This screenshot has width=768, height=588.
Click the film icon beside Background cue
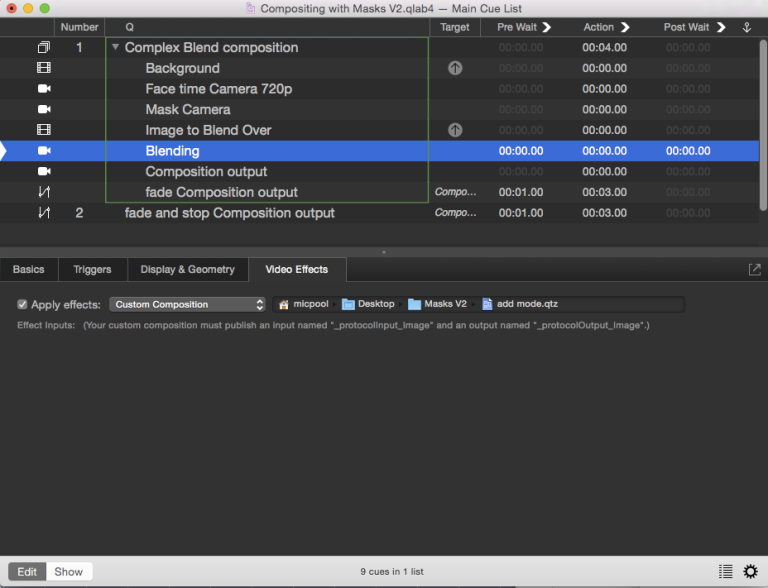point(43,68)
